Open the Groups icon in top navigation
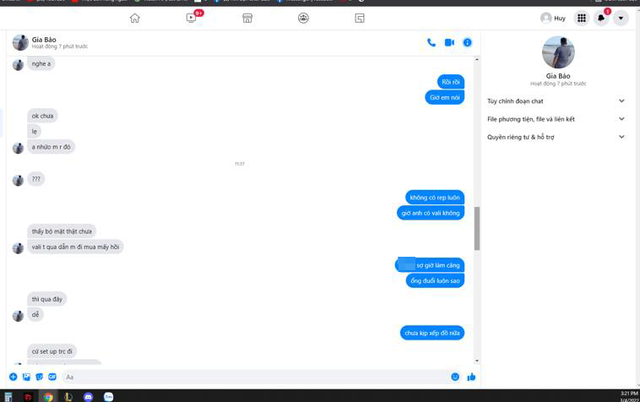Image resolution: width=640 pixels, height=402 pixels. (303, 18)
